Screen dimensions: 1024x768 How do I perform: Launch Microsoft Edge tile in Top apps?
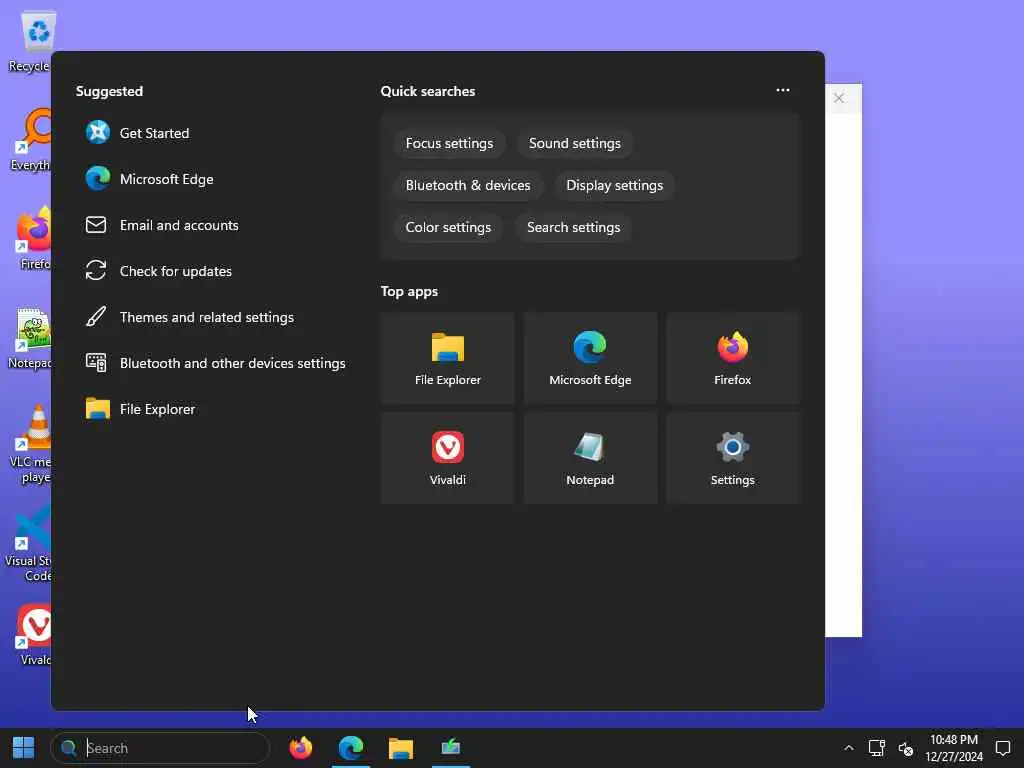pos(590,358)
